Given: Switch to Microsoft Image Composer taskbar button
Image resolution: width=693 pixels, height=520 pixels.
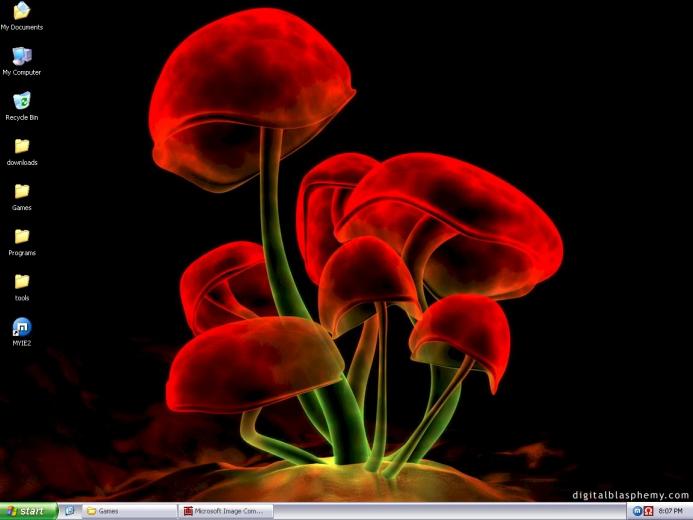Looking at the screenshot, I should pyautogui.click(x=226, y=511).
